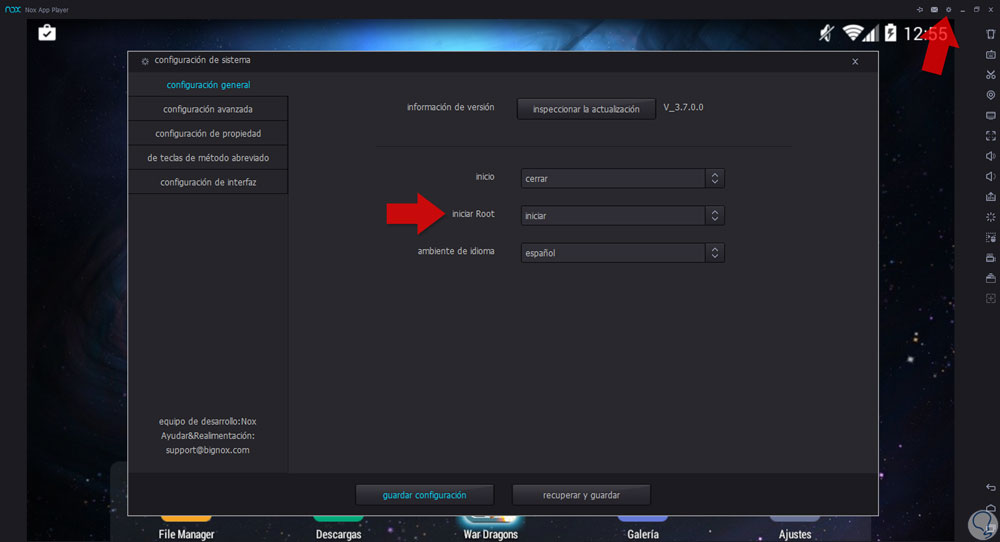Switch to configuración avanzada tab
This screenshot has height=542, width=1000.
pyautogui.click(x=208, y=109)
